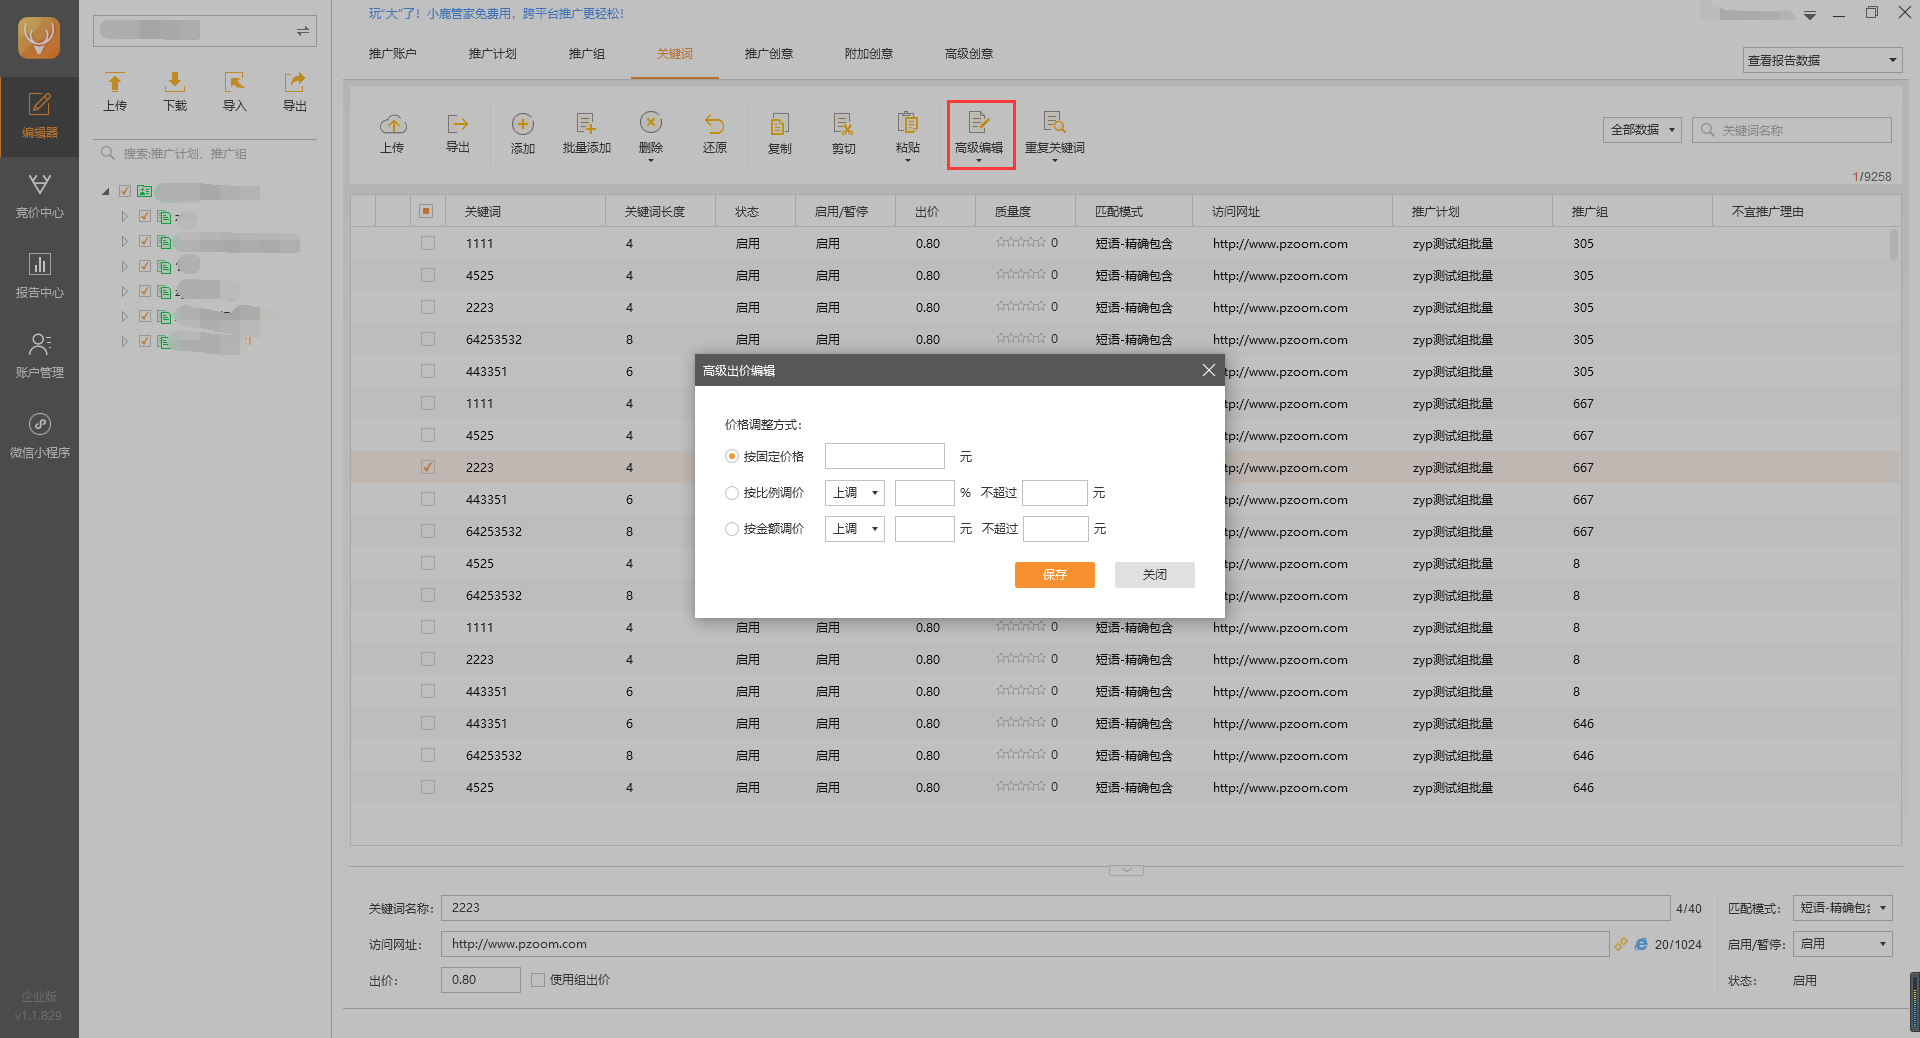Screen dimensions: 1920x1038
Task: Click the promotional banner link at top
Action: 496,14
